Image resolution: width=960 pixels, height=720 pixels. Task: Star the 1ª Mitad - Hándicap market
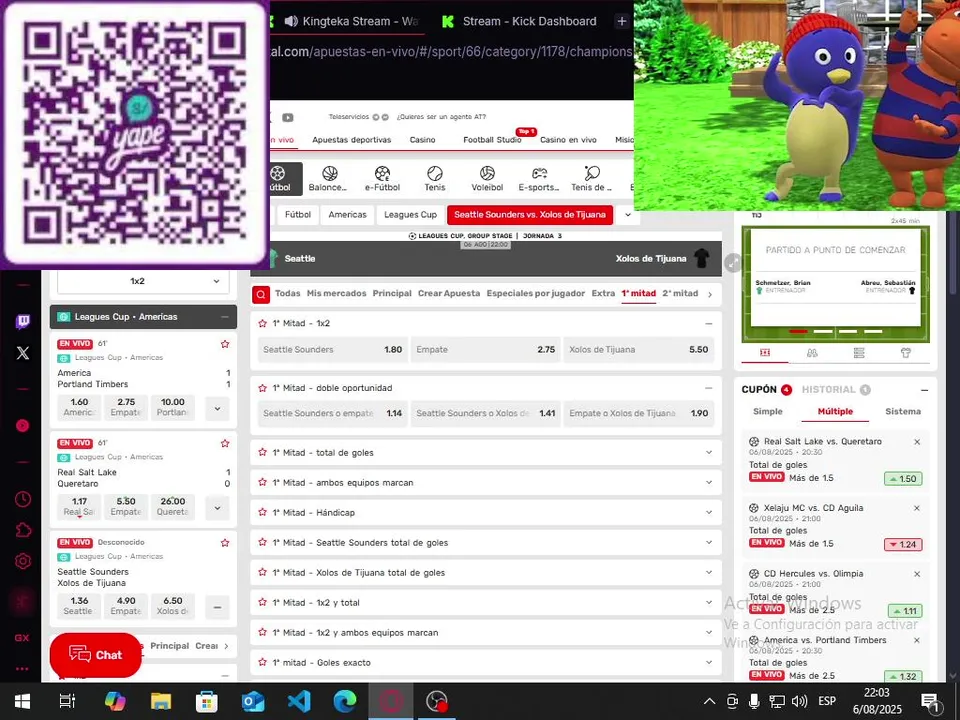(263, 512)
